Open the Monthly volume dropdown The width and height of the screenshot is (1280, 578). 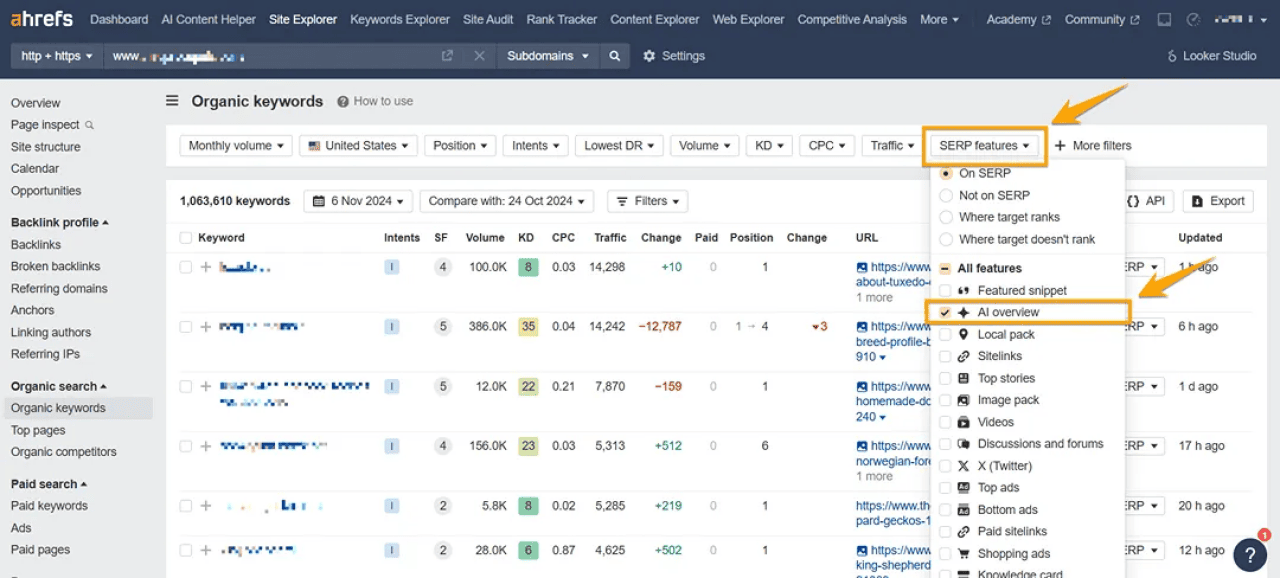click(235, 145)
